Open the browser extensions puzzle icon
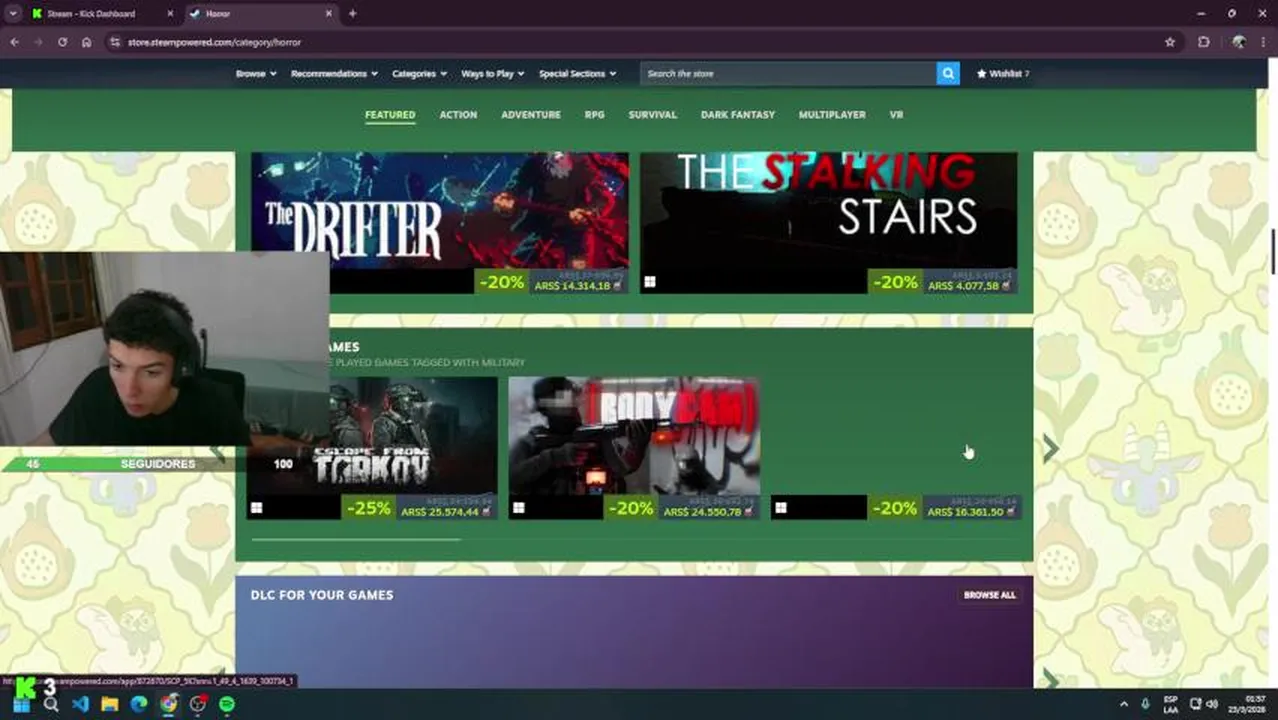 [x=1204, y=42]
